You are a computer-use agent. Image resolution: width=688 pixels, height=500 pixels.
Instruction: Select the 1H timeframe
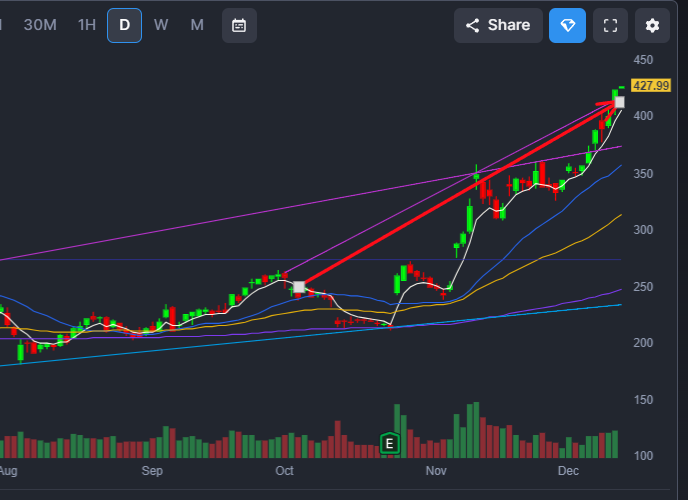(x=86, y=25)
